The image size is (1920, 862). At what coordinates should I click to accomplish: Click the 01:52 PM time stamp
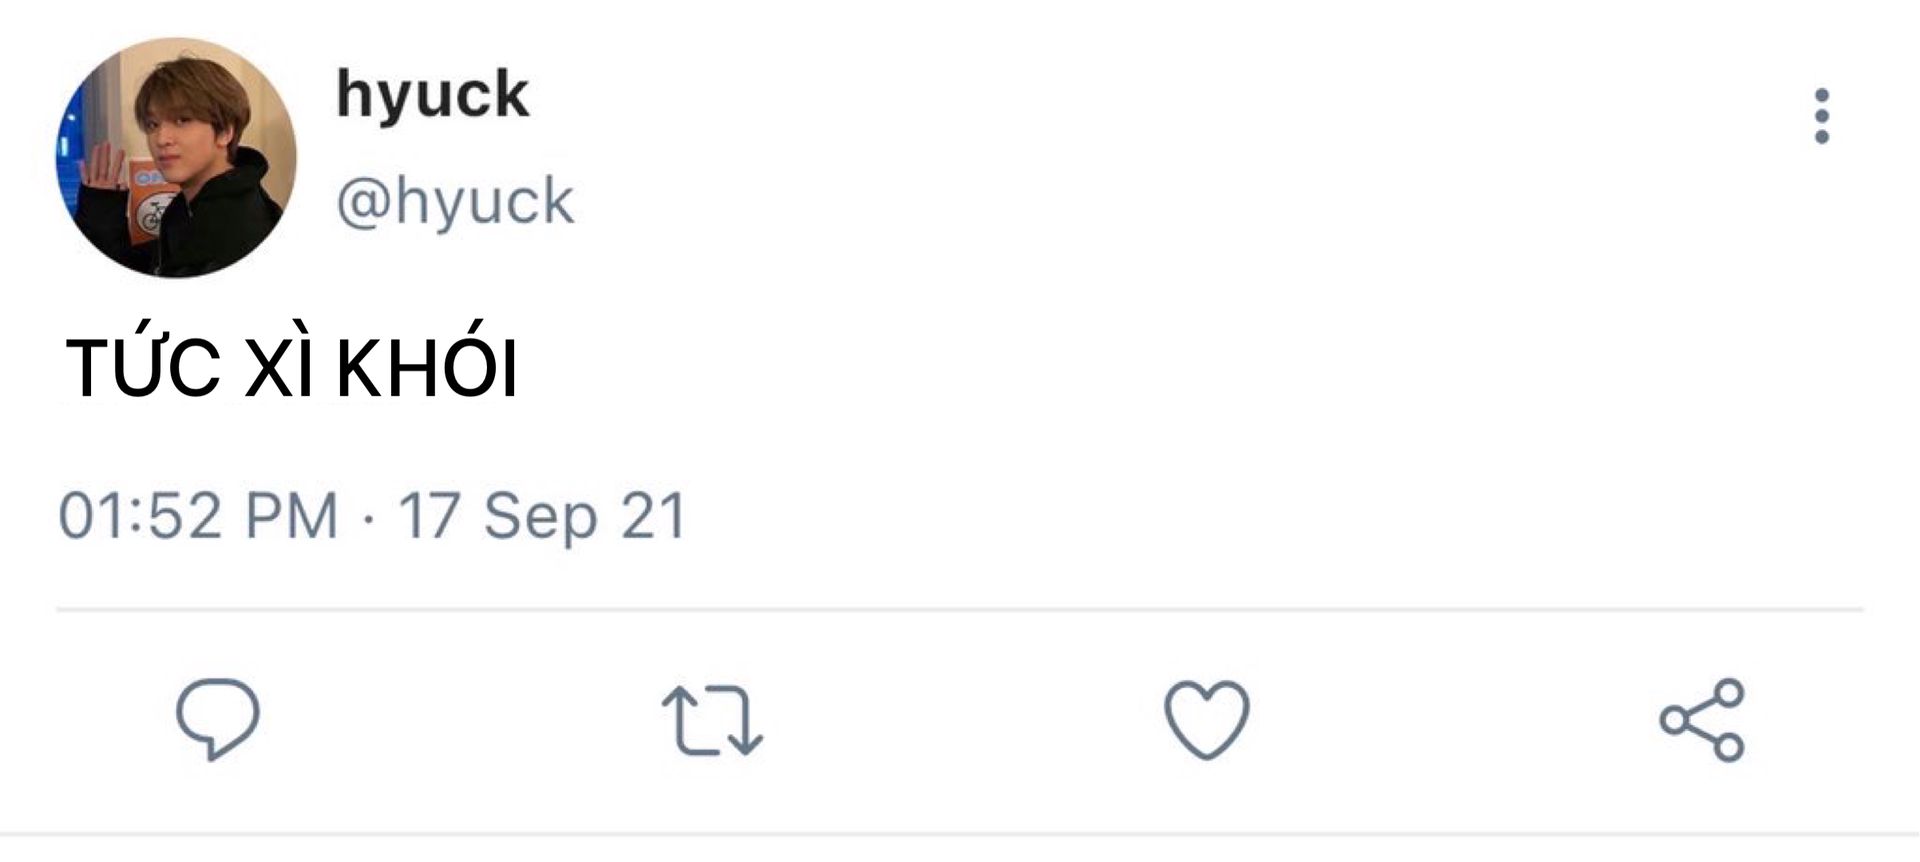(198, 516)
